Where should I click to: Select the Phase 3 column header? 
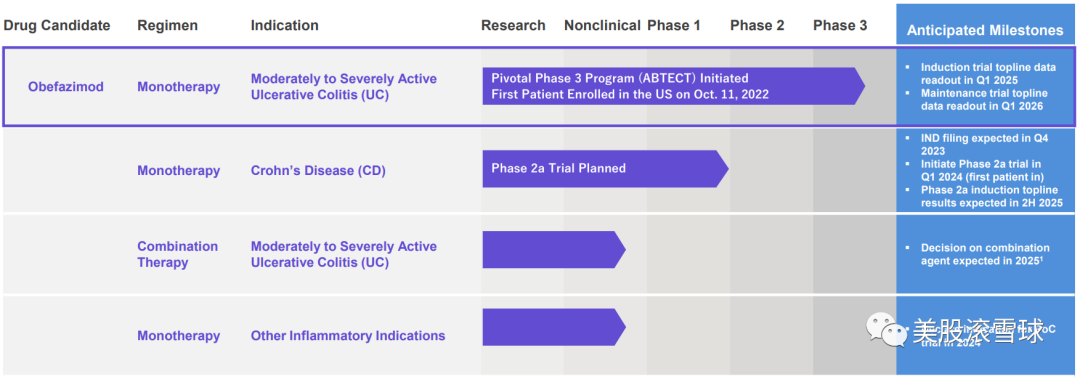[x=840, y=25]
